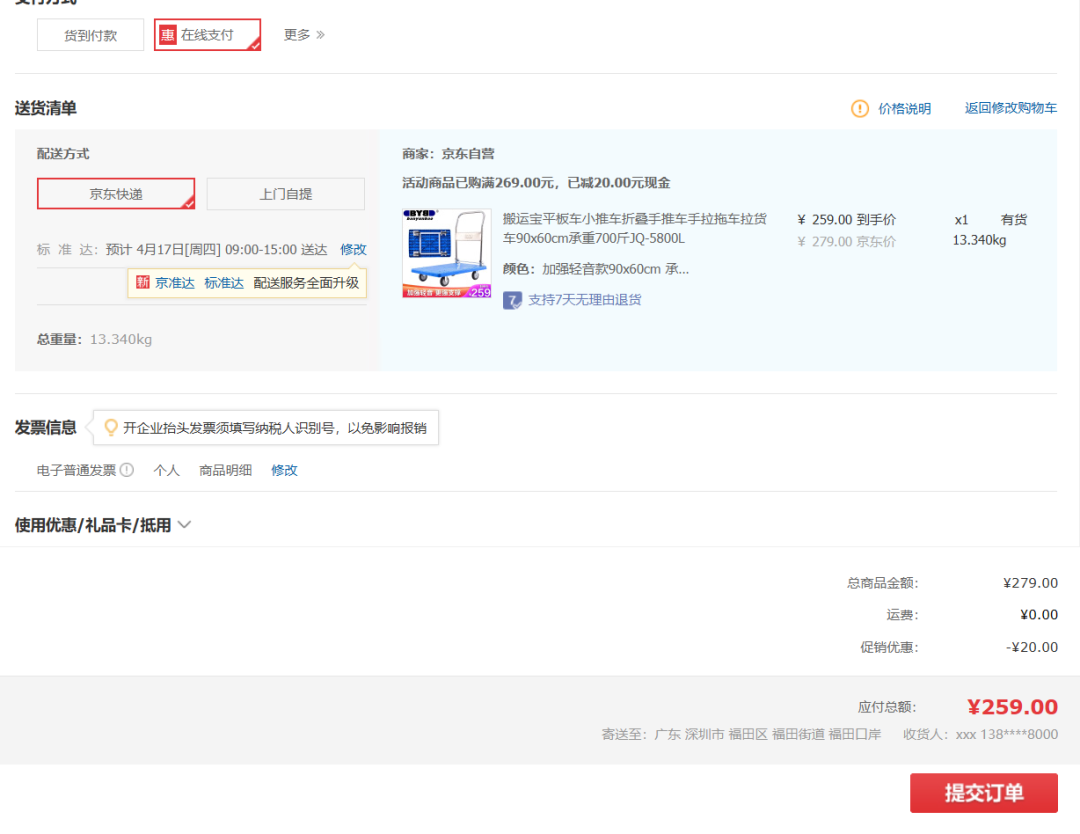Click the 收货人 recipient text
This screenshot has height=834, width=1080.
(x=980, y=735)
